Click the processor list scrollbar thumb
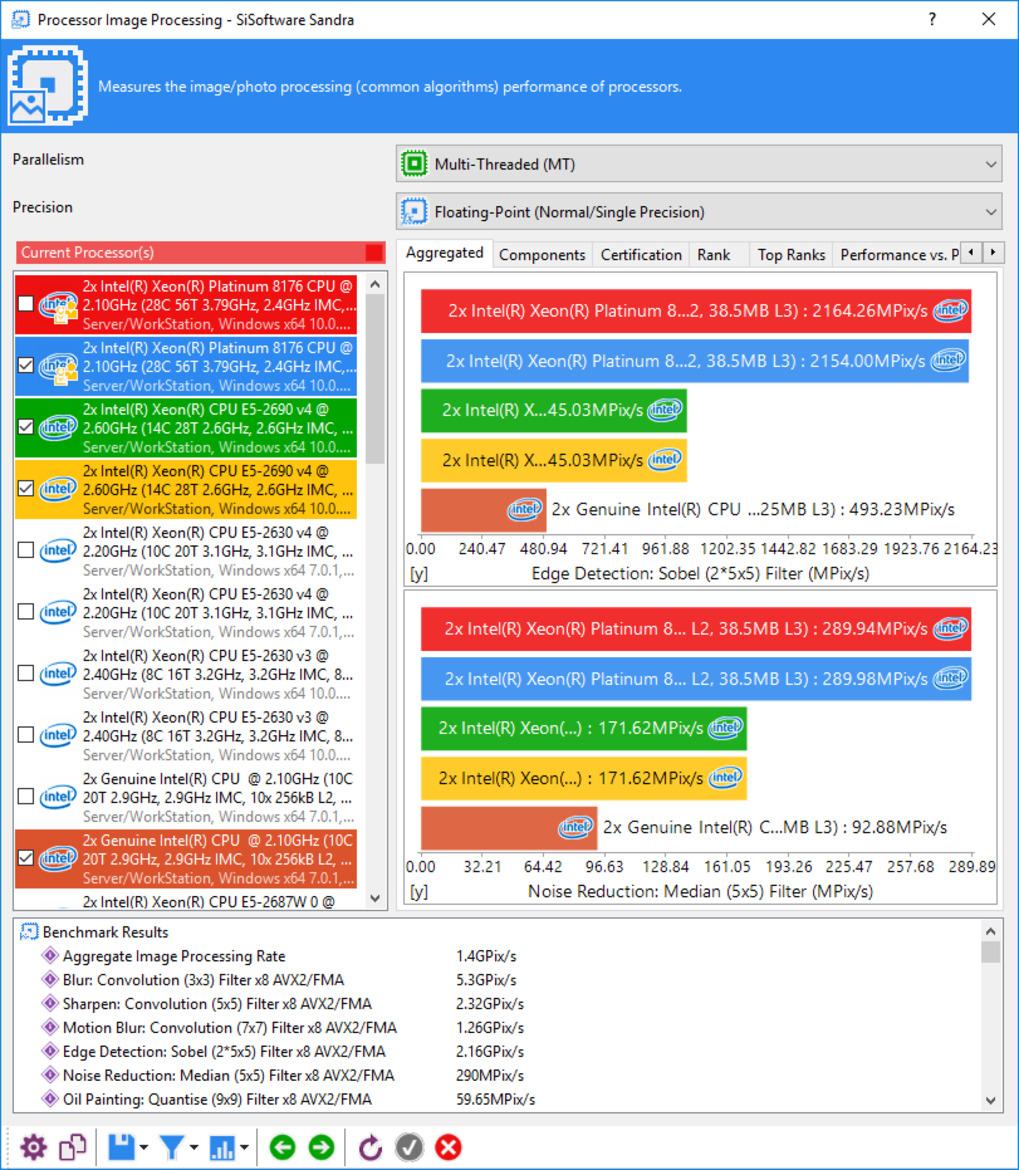Image resolution: width=1019 pixels, height=1170 pixels. [x=375, y=379]
